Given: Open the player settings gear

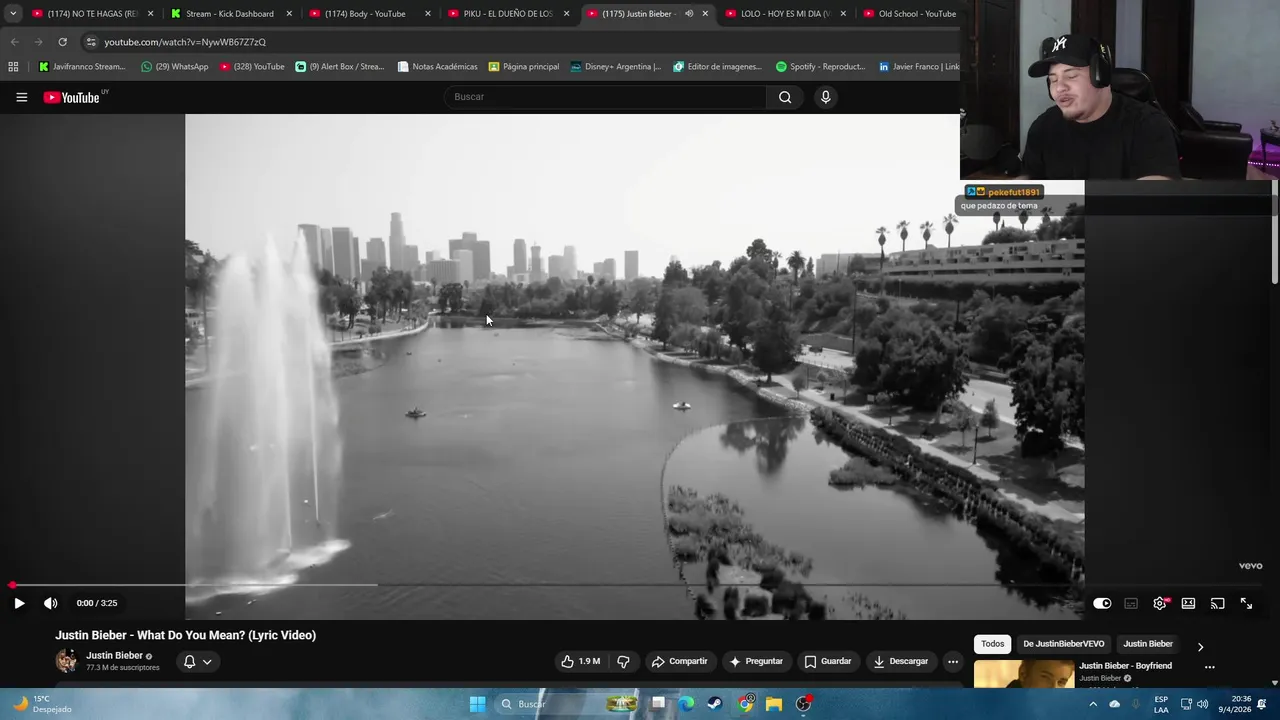Looking at the screenshot, I should click(1160, 603).
